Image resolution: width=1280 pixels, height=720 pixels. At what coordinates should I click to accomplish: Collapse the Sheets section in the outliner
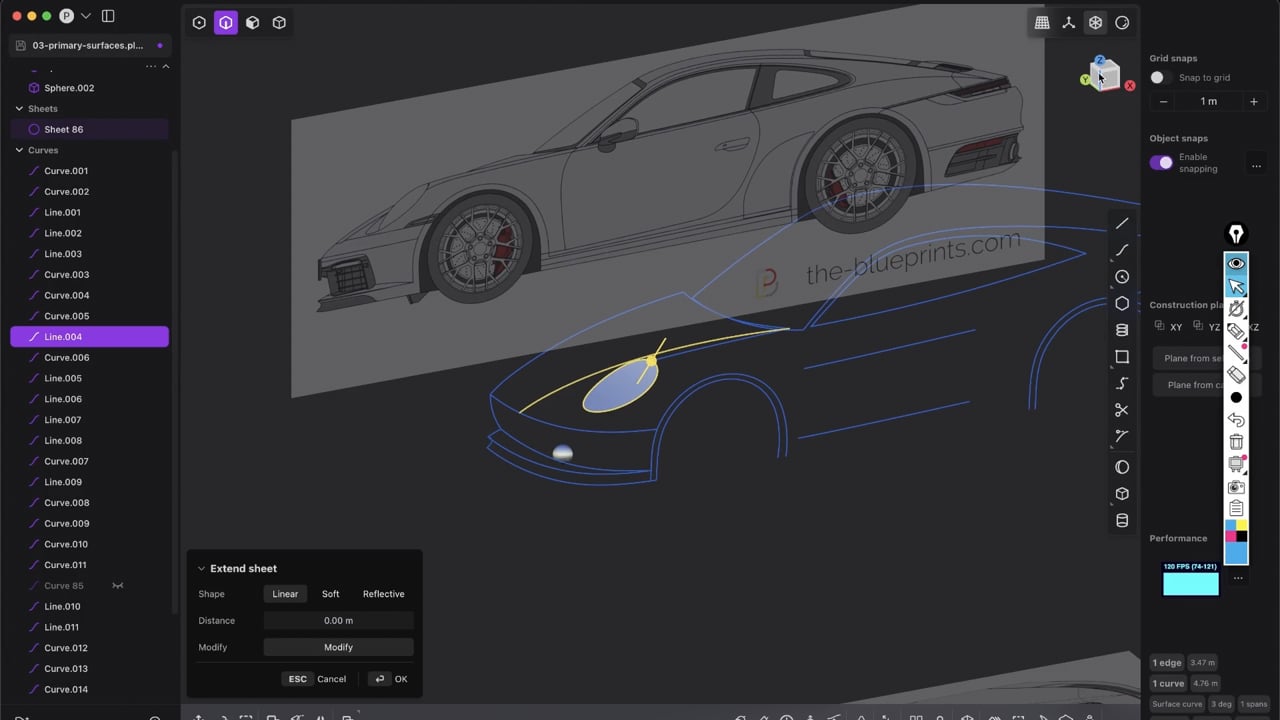coord(18,108)
